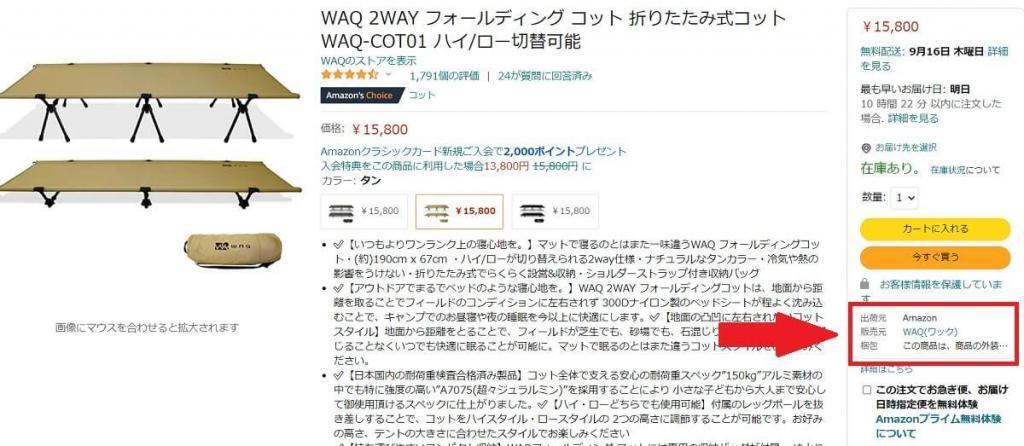Open the WAQのストアを表示 link

tap(368, 61)
